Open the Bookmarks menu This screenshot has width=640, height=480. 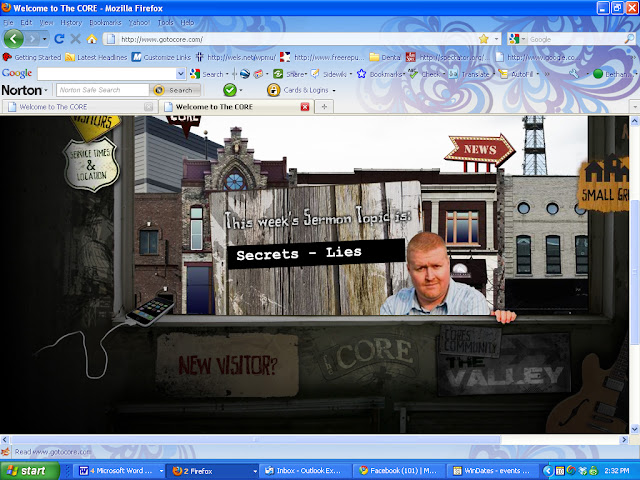[x=105, y=22]
